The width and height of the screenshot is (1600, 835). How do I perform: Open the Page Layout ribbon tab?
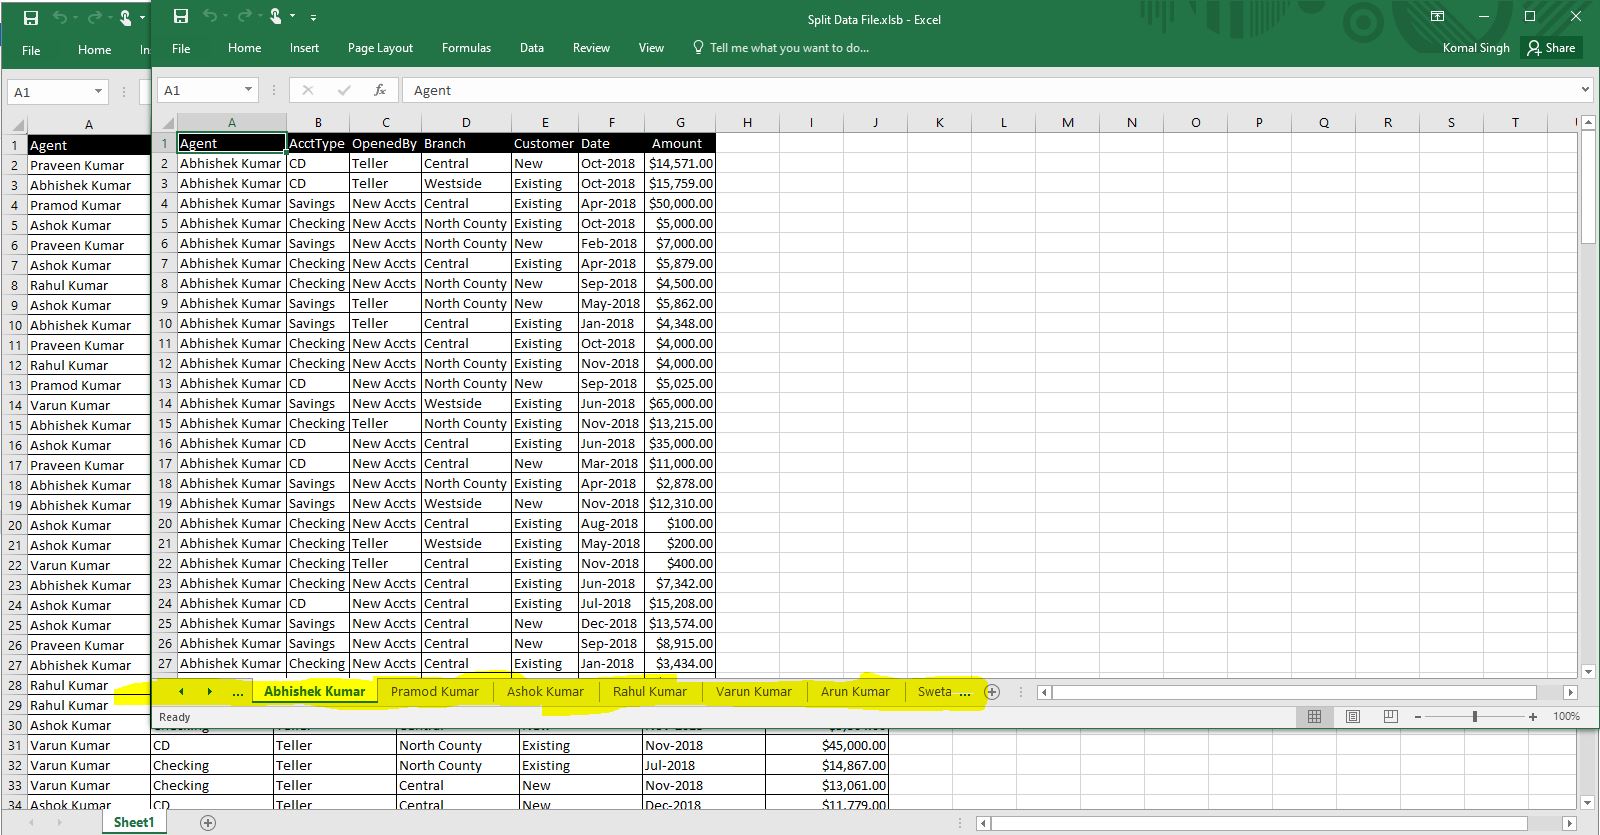click(x=380, y=48)
